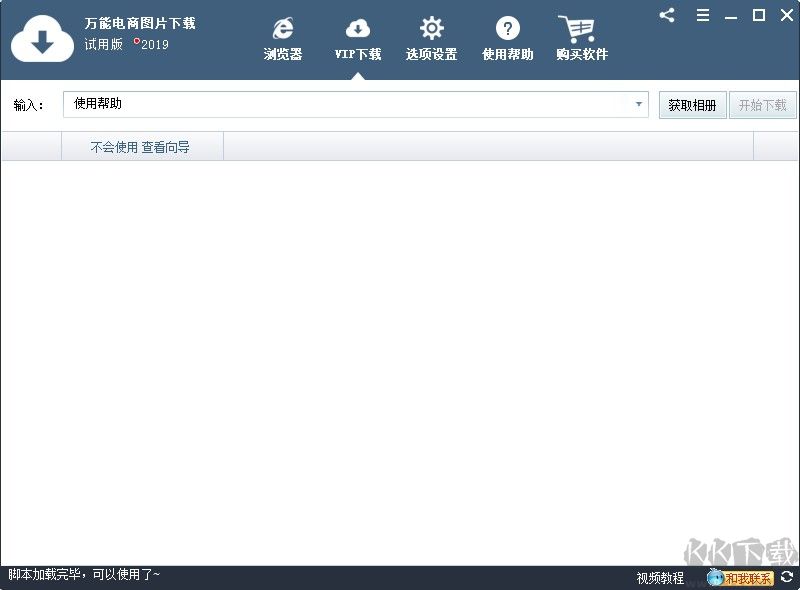
Task: Click the 和我联系 contact label
Action: click(748, 577)
